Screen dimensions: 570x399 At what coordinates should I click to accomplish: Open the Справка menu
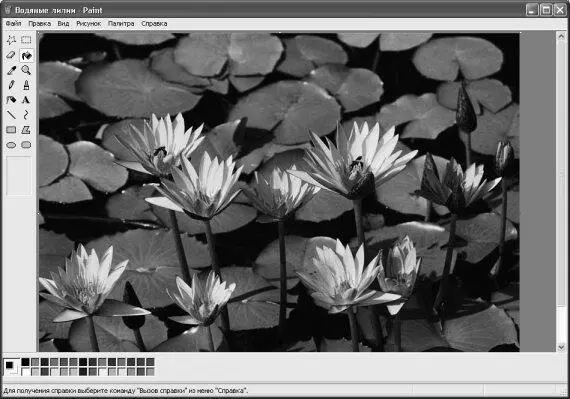click(154, 24)
